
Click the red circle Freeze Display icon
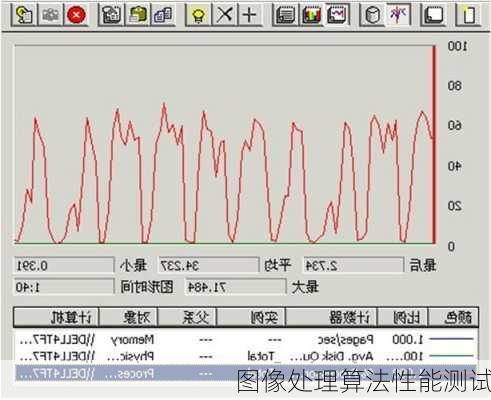pos(77,15)
